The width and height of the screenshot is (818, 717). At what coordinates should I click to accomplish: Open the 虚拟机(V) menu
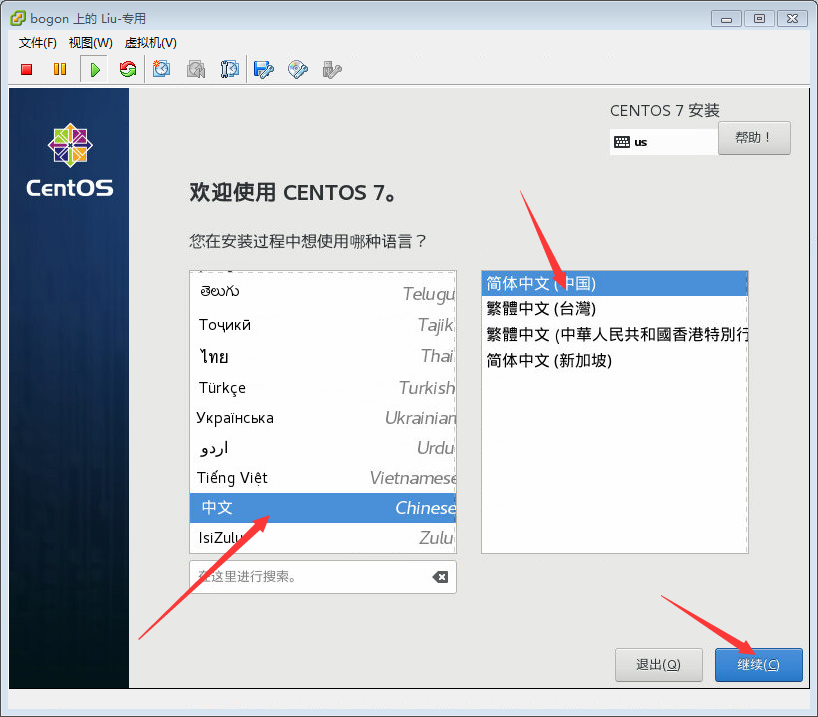151,43
